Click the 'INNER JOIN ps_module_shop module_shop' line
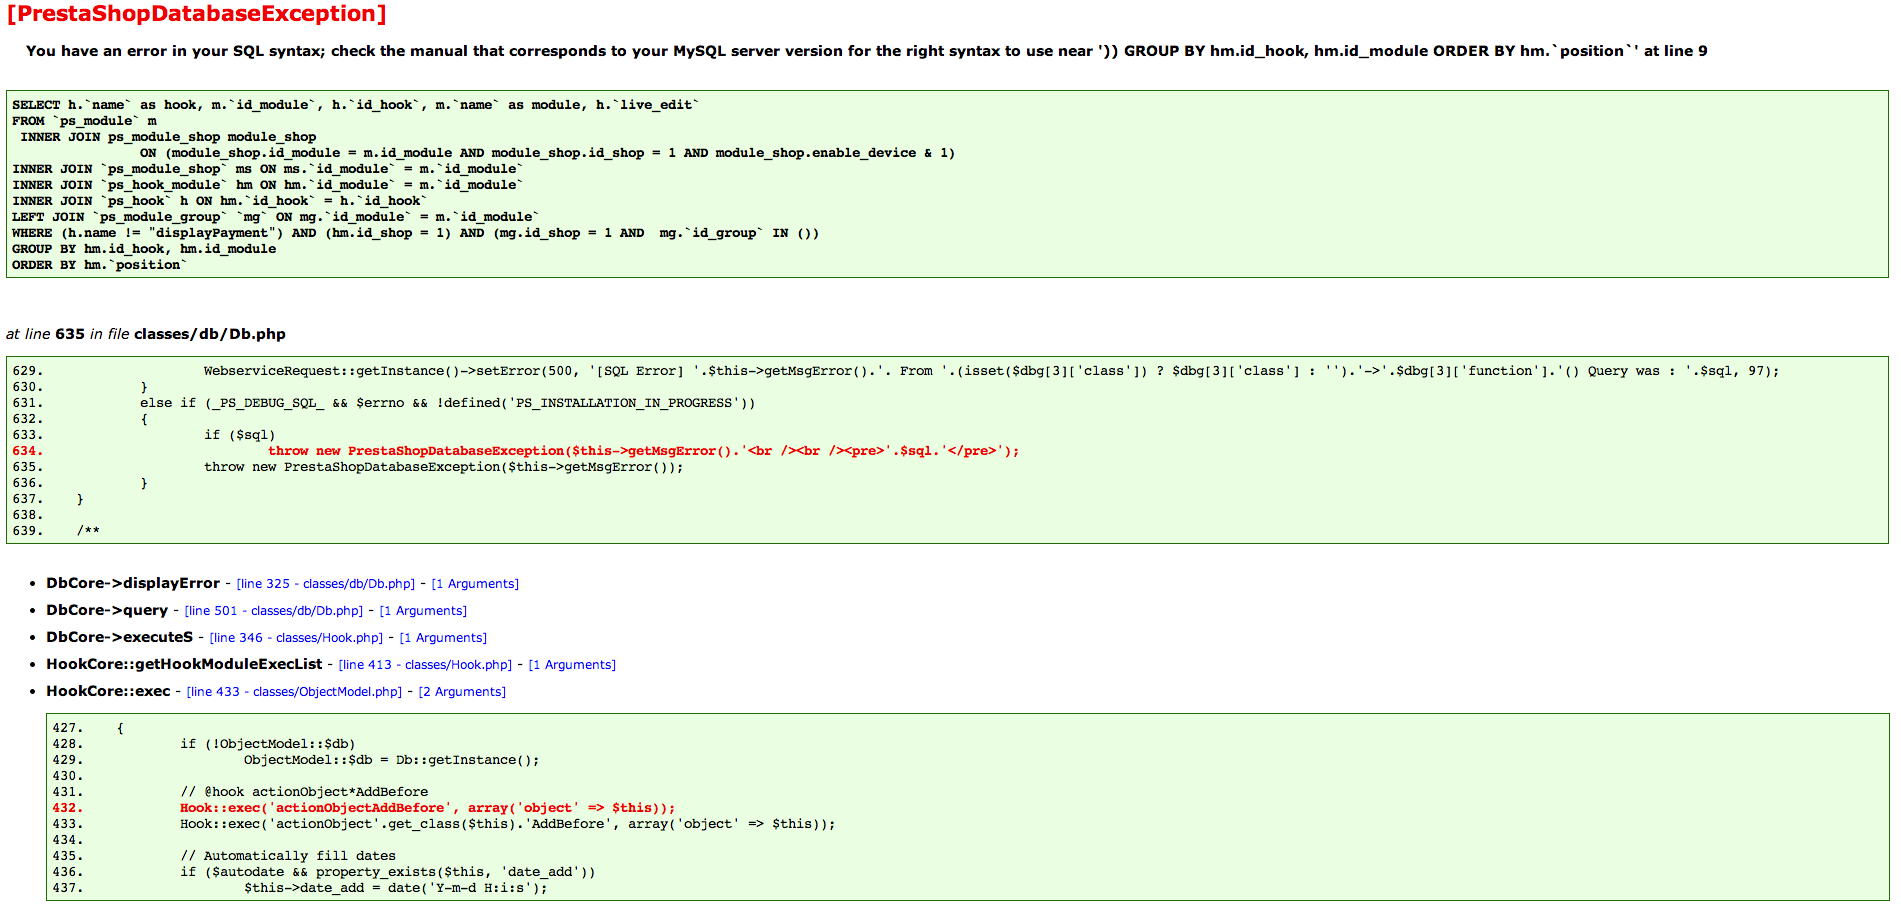The width and height of the screenshot is (1901, 916). click(x=168, y=137)
